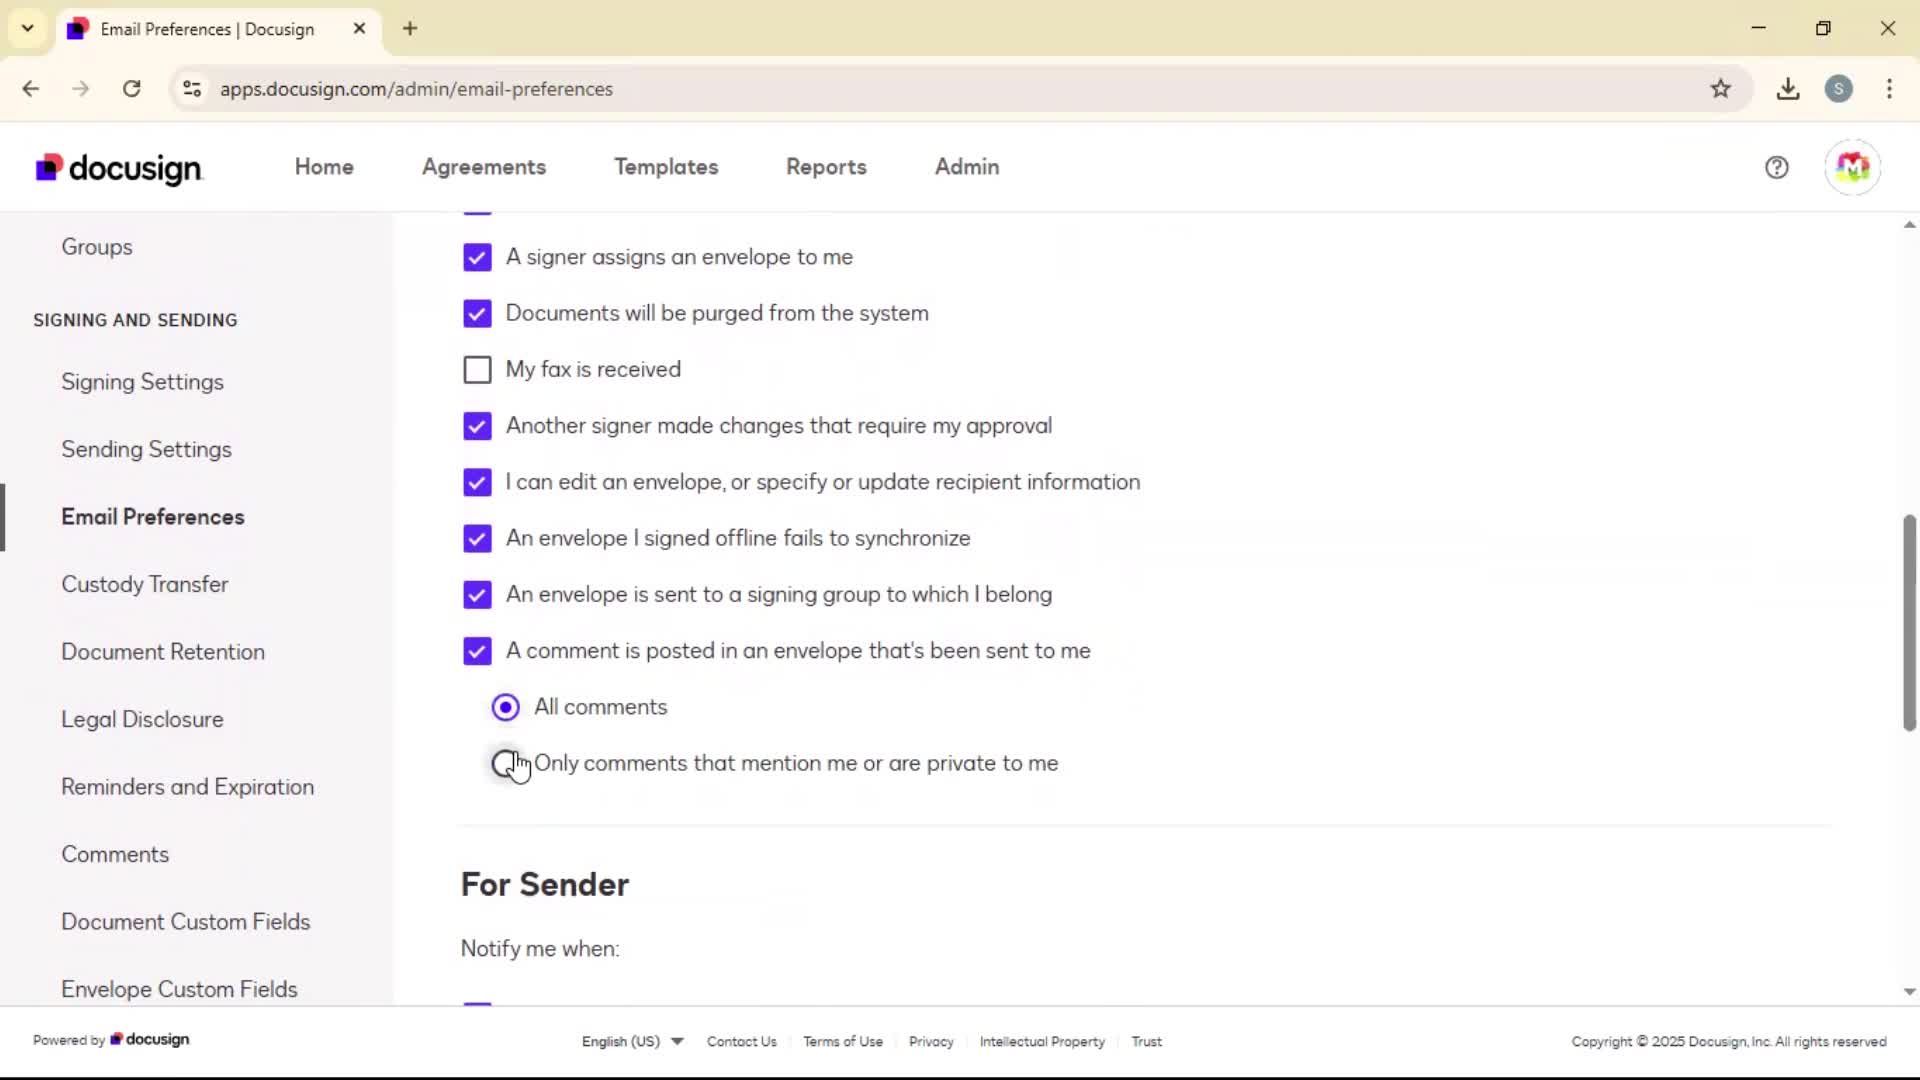The image size is (1920, 1080).
Task: Uncheck 'A signer assigns an envelope to me'
Action: pyautogui.click(x=477, y=257)
